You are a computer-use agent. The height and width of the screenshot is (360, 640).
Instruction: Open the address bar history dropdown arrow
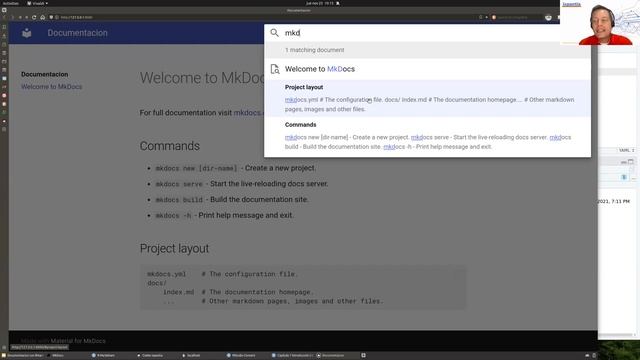tap(487, 18)
